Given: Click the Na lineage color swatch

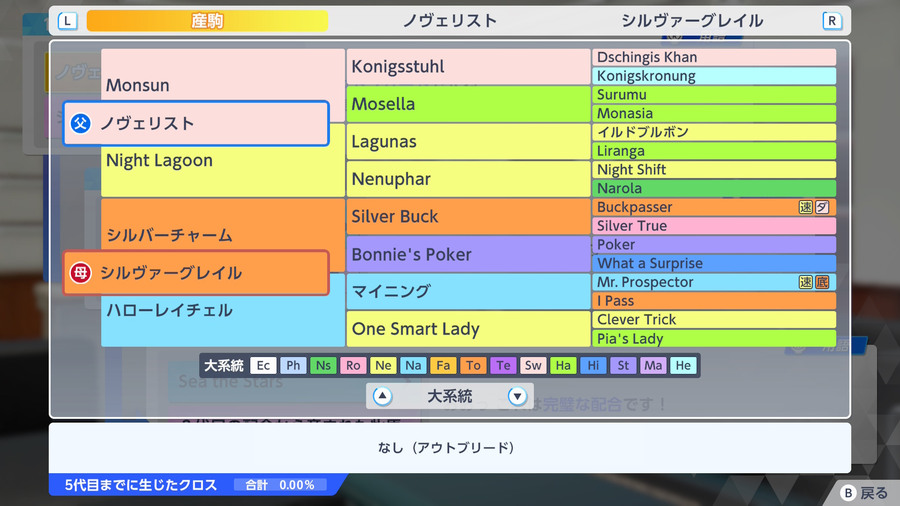Looking at the screenshot, I should point(413,365).
